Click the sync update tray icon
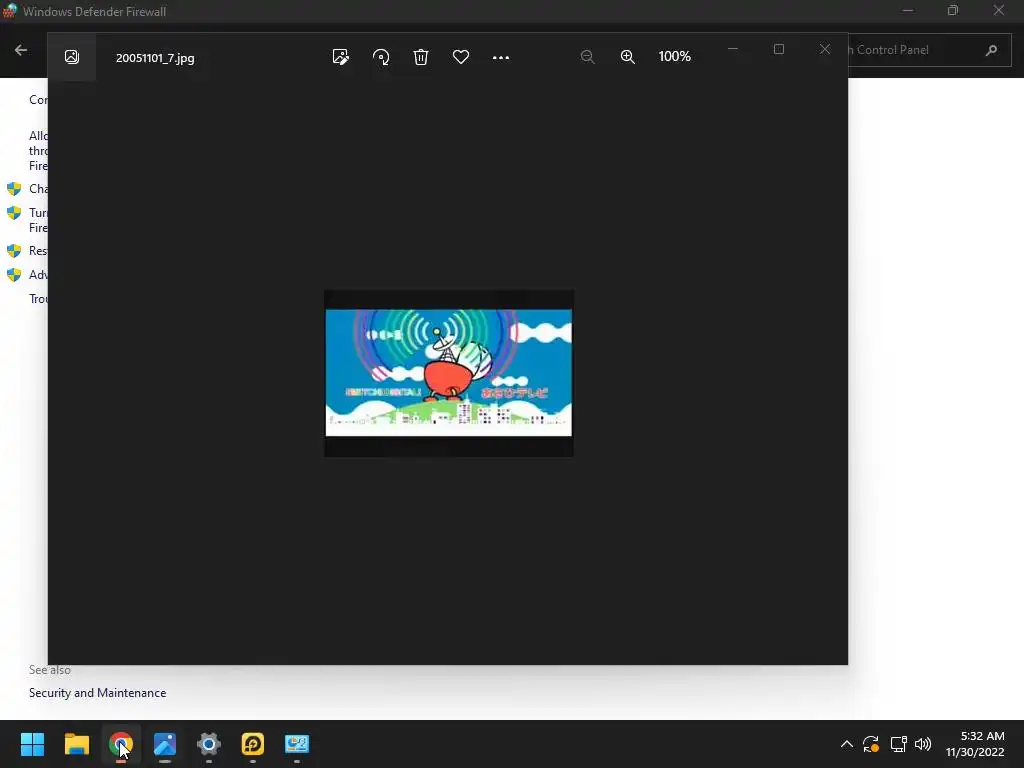 tap(871, 744)
